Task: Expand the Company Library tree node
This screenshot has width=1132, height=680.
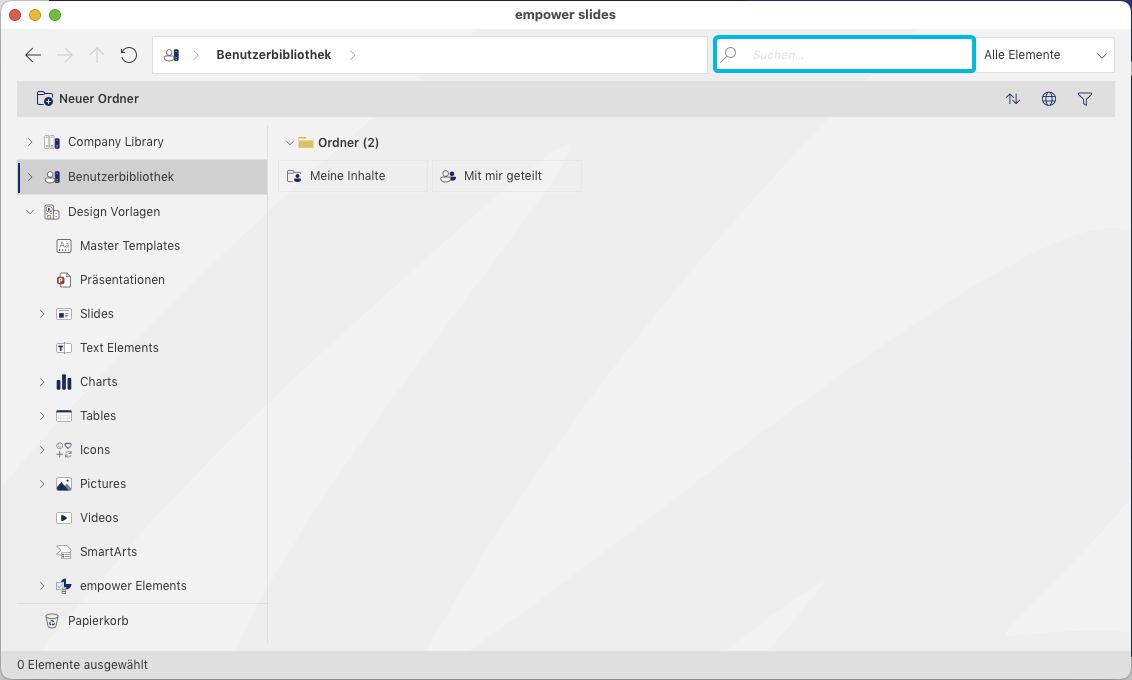Action: 30,142
